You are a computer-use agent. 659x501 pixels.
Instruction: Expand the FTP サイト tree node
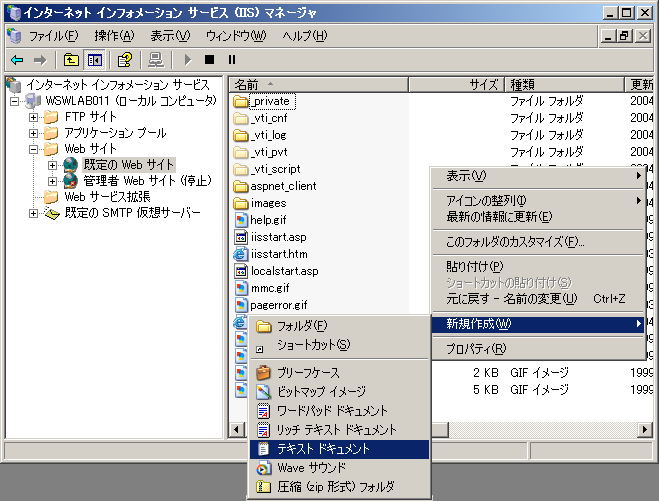34,117
